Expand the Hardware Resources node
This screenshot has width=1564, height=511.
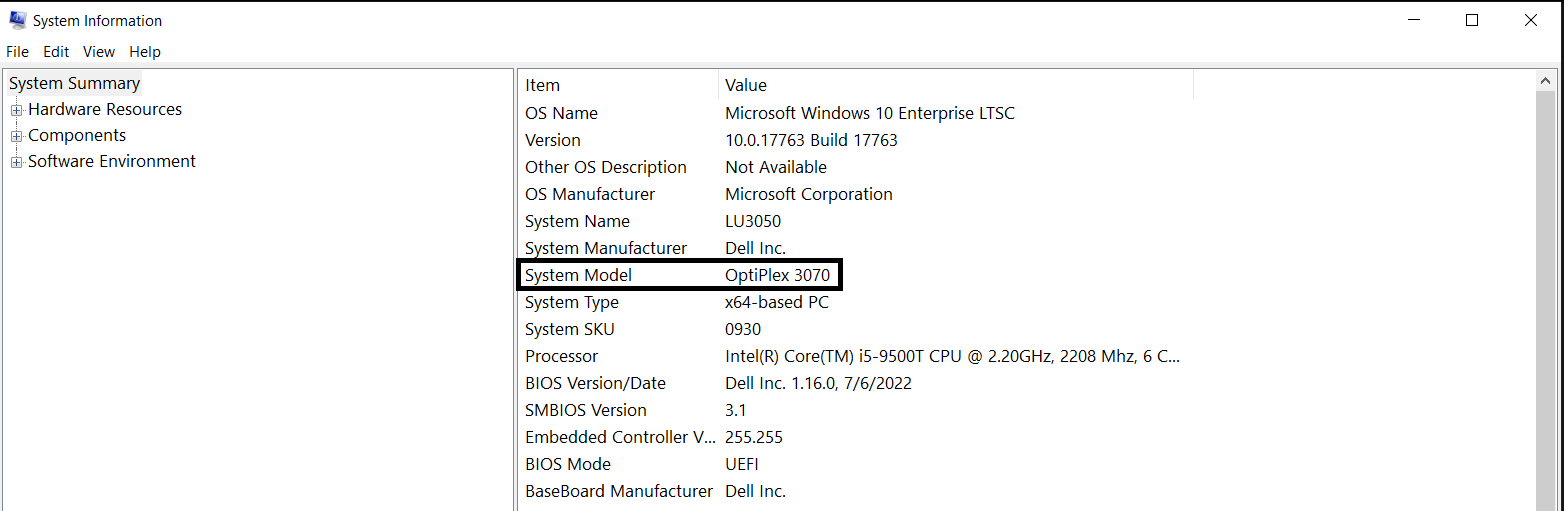coord(16,110)
